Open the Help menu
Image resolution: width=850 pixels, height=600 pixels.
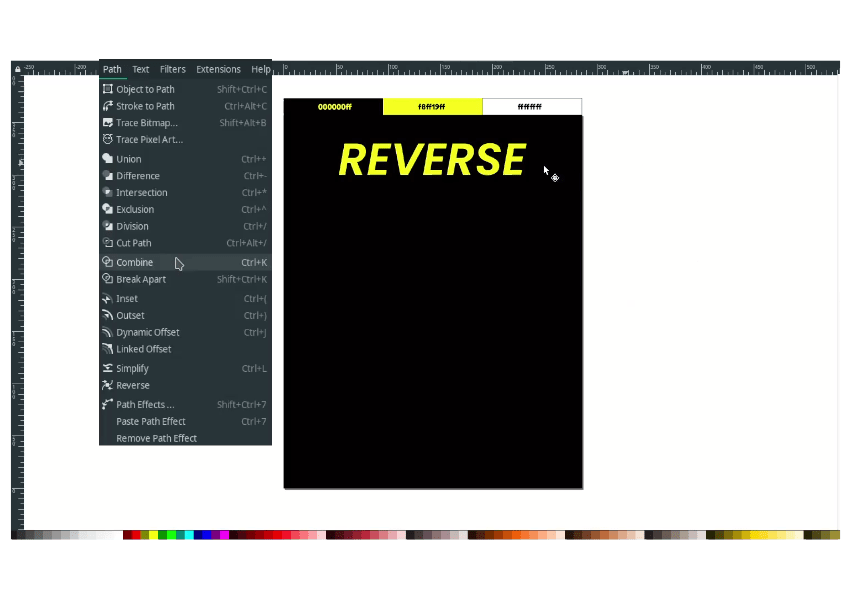tap(260, 69)
